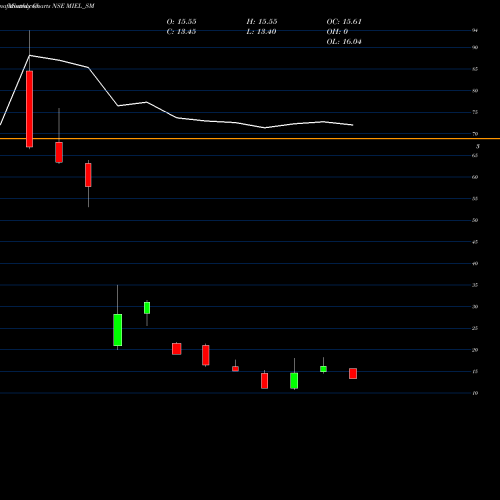This screenshot has width=500, height=500.
Task: Click the open value 'O: 15.55'
Action: [181, 22]
